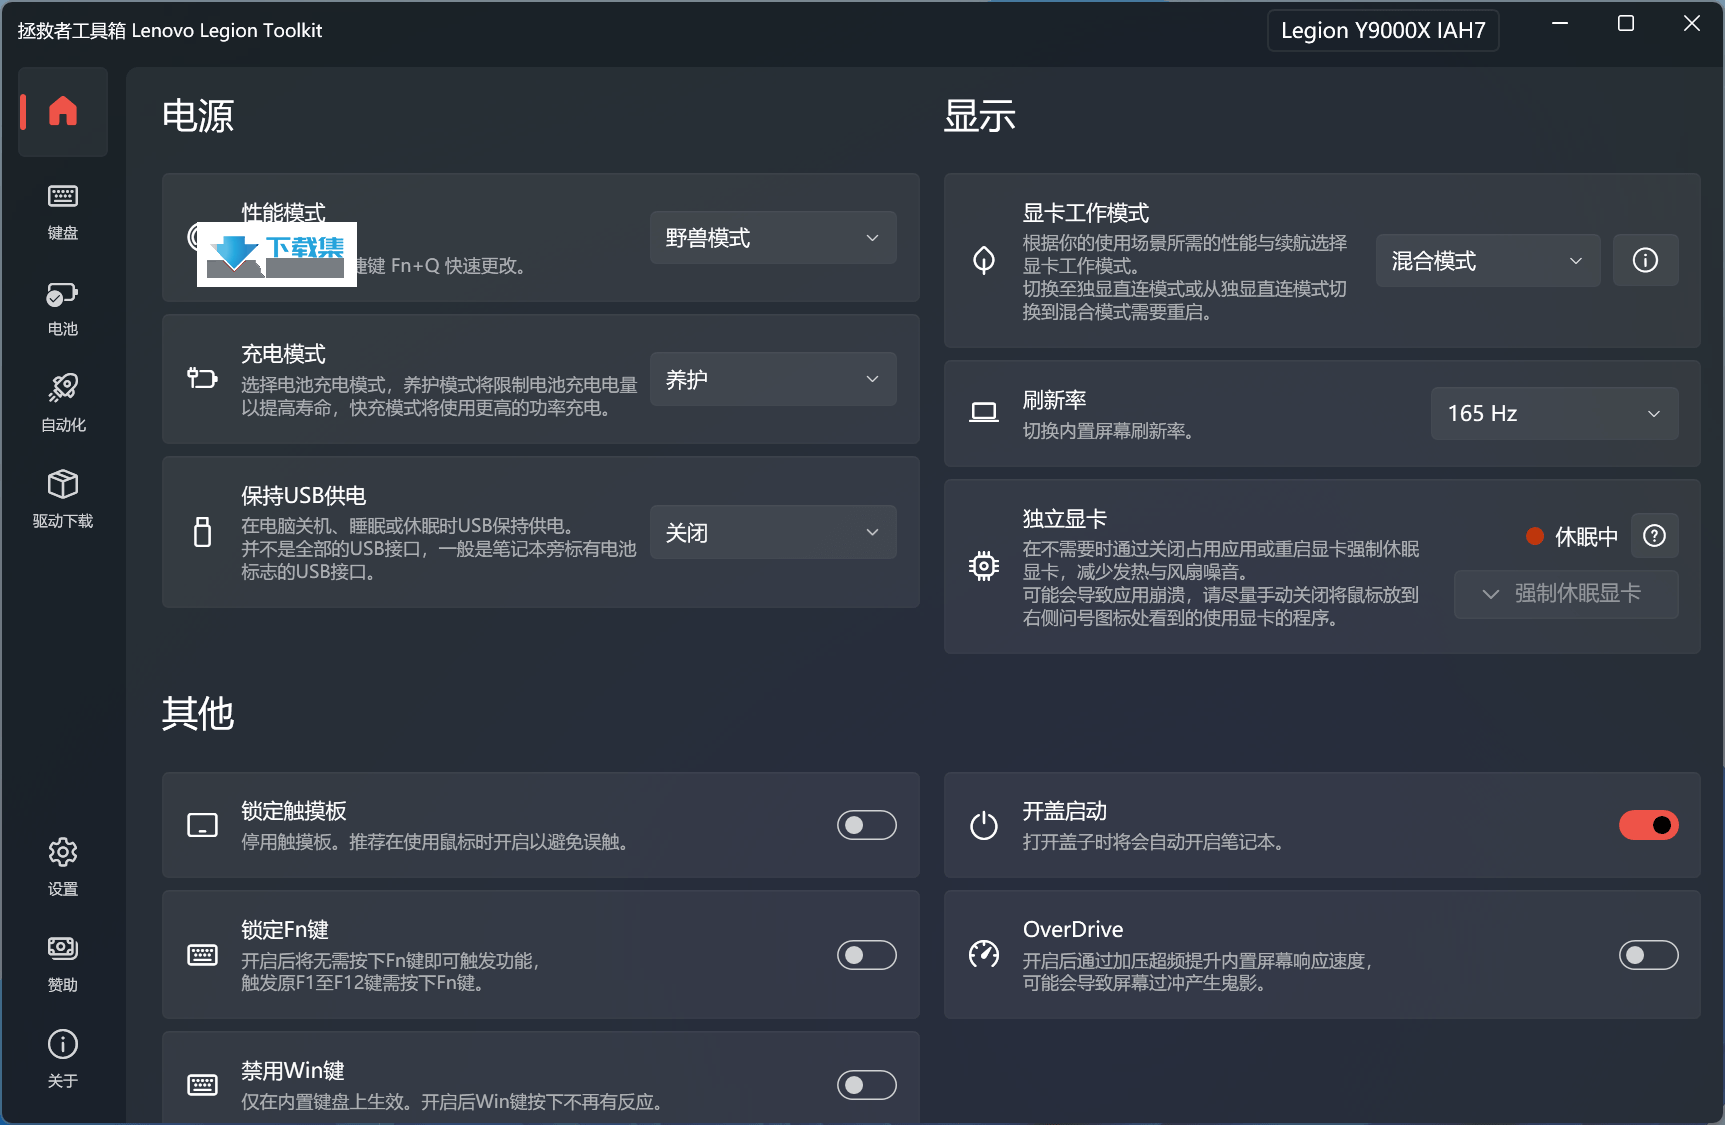Image resolution: width=1725 pixels, height=1125 pixels.
Task: Open the 驱动下载 driver download page
Action: 62,500
